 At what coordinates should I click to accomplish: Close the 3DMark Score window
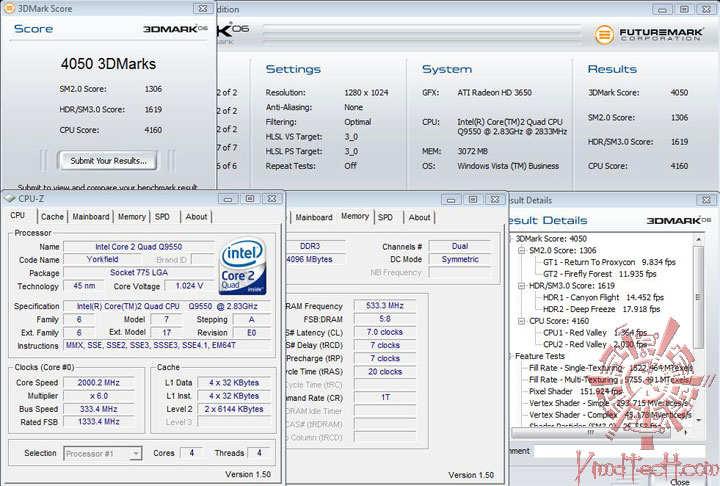tap(203, 8)
